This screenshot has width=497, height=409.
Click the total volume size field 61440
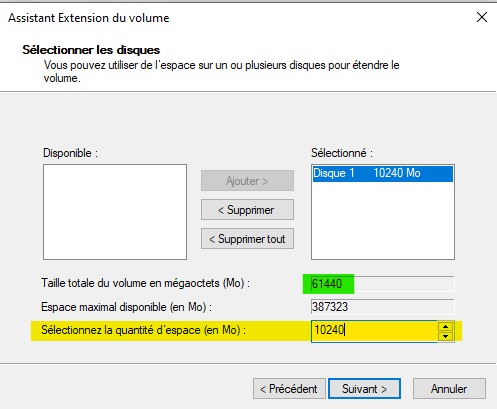pyautogui.click(x=382, y=284)
